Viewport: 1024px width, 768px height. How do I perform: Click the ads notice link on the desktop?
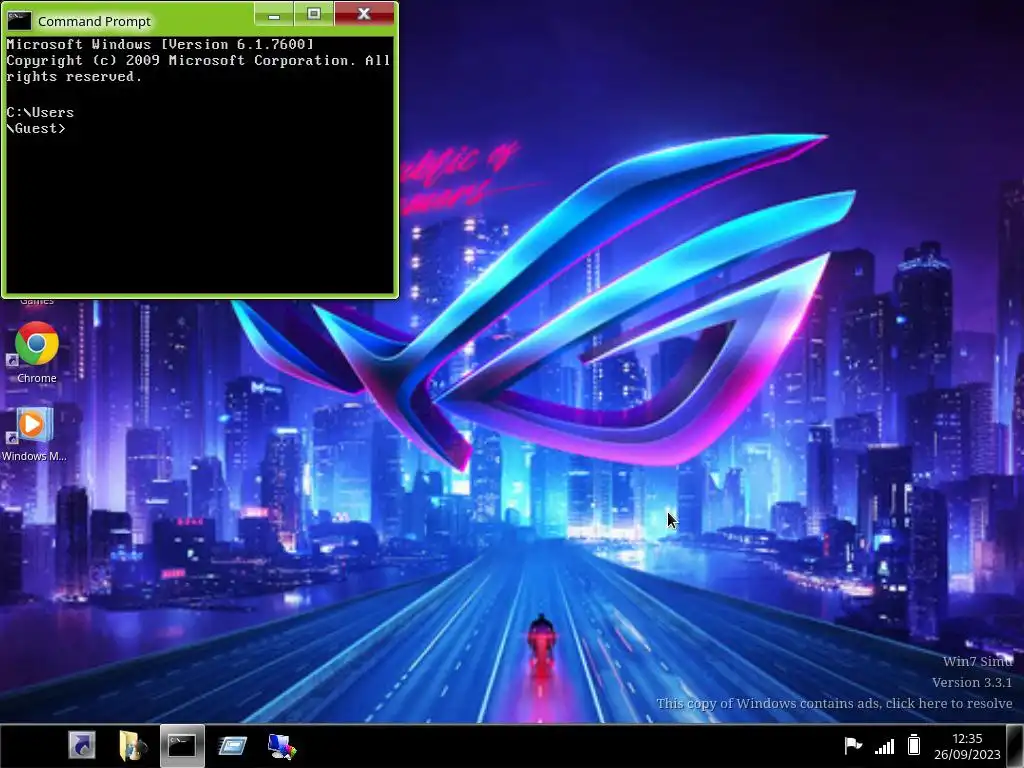pyautogui.click(x=834, y=703)
